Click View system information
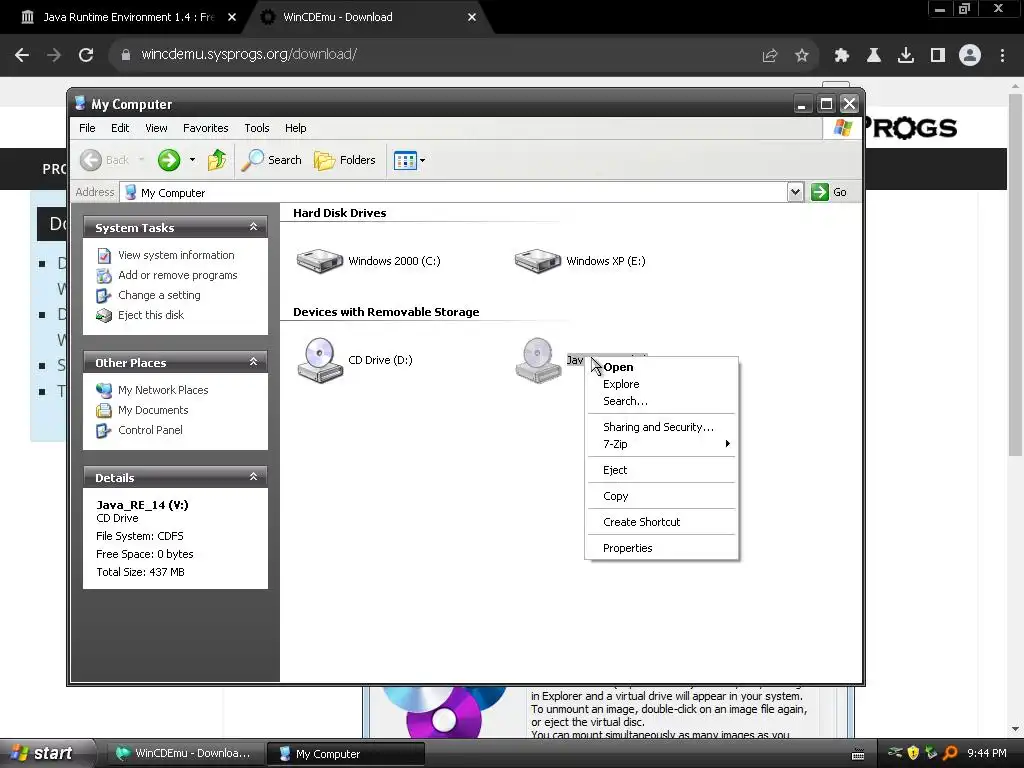 tap(176, 255)
